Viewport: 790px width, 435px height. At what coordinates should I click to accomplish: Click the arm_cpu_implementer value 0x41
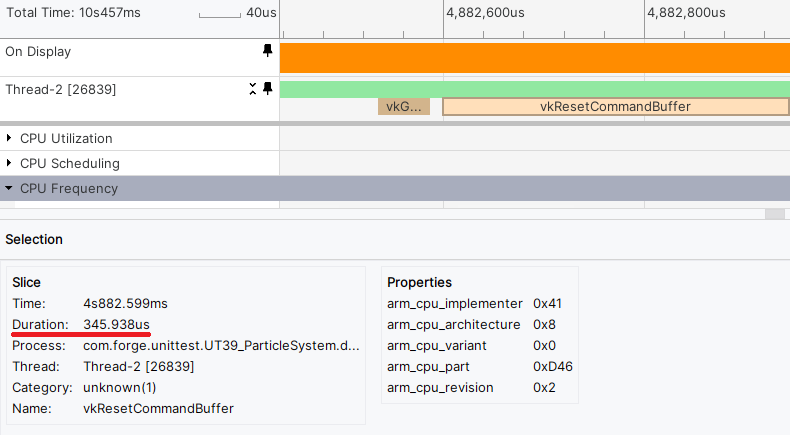[x=547, y=303]
